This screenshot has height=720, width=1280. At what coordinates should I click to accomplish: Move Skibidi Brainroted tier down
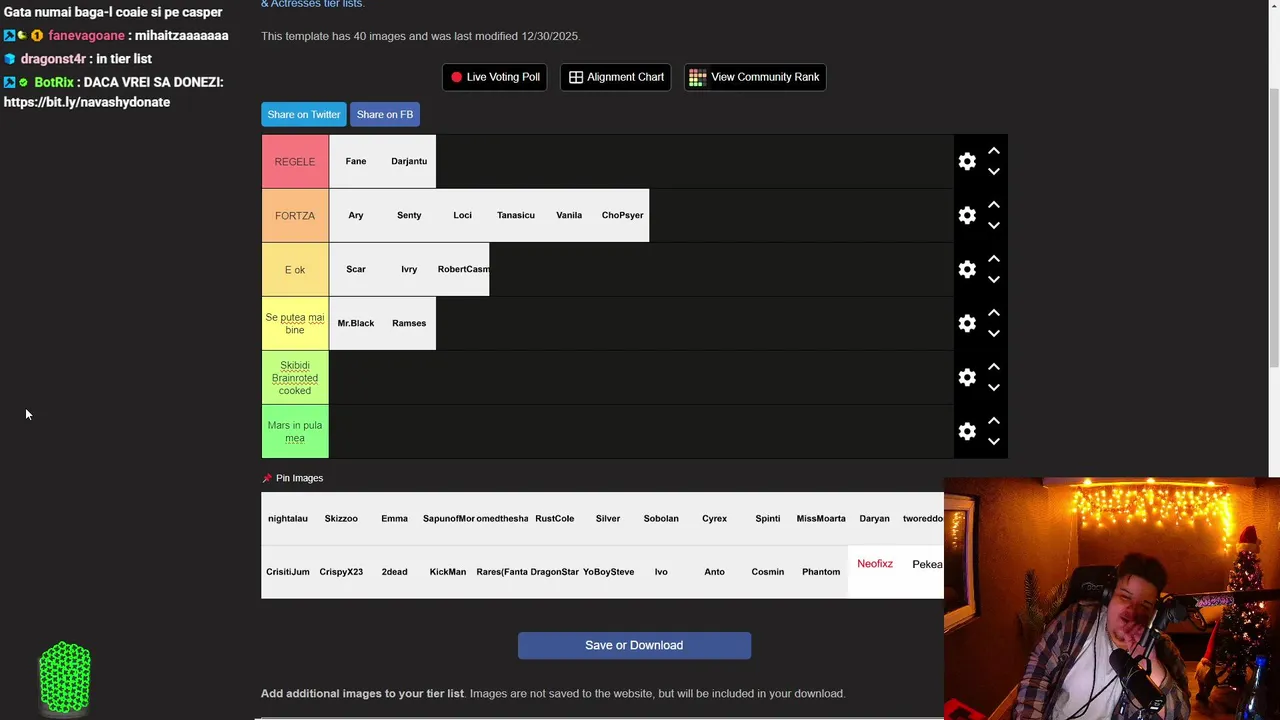point(994,387)
